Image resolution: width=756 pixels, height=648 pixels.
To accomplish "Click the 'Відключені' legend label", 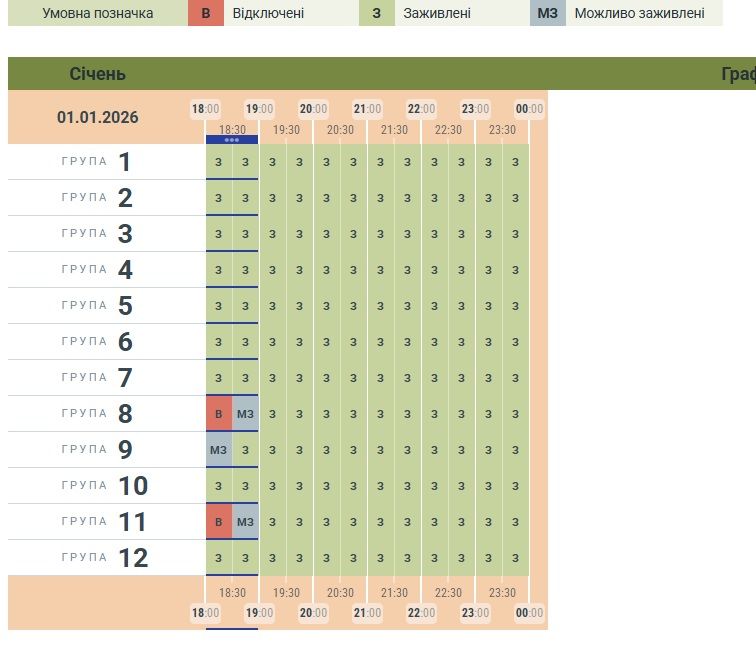I will [268, 13].
